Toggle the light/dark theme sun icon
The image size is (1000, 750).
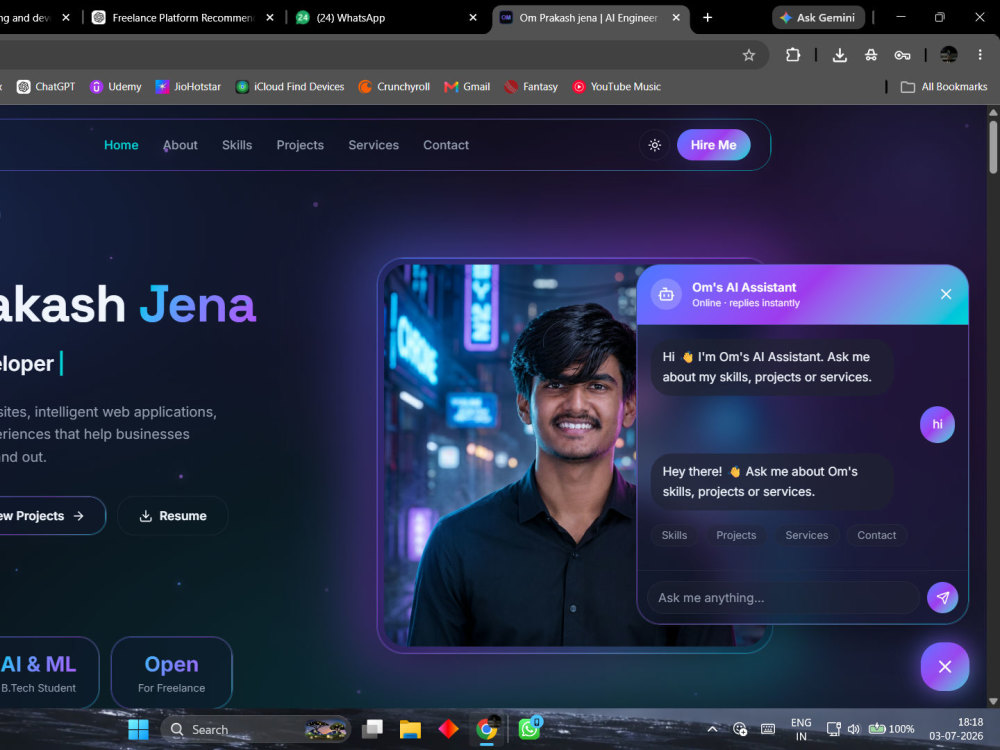[654, 145]
